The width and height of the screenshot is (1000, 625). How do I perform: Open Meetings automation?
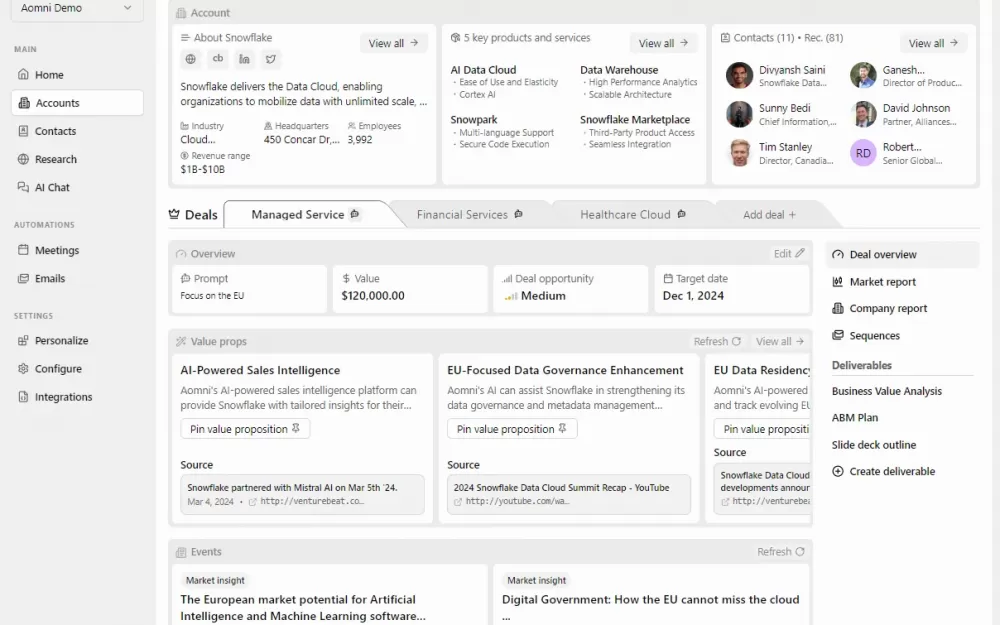tap(77, 250)
